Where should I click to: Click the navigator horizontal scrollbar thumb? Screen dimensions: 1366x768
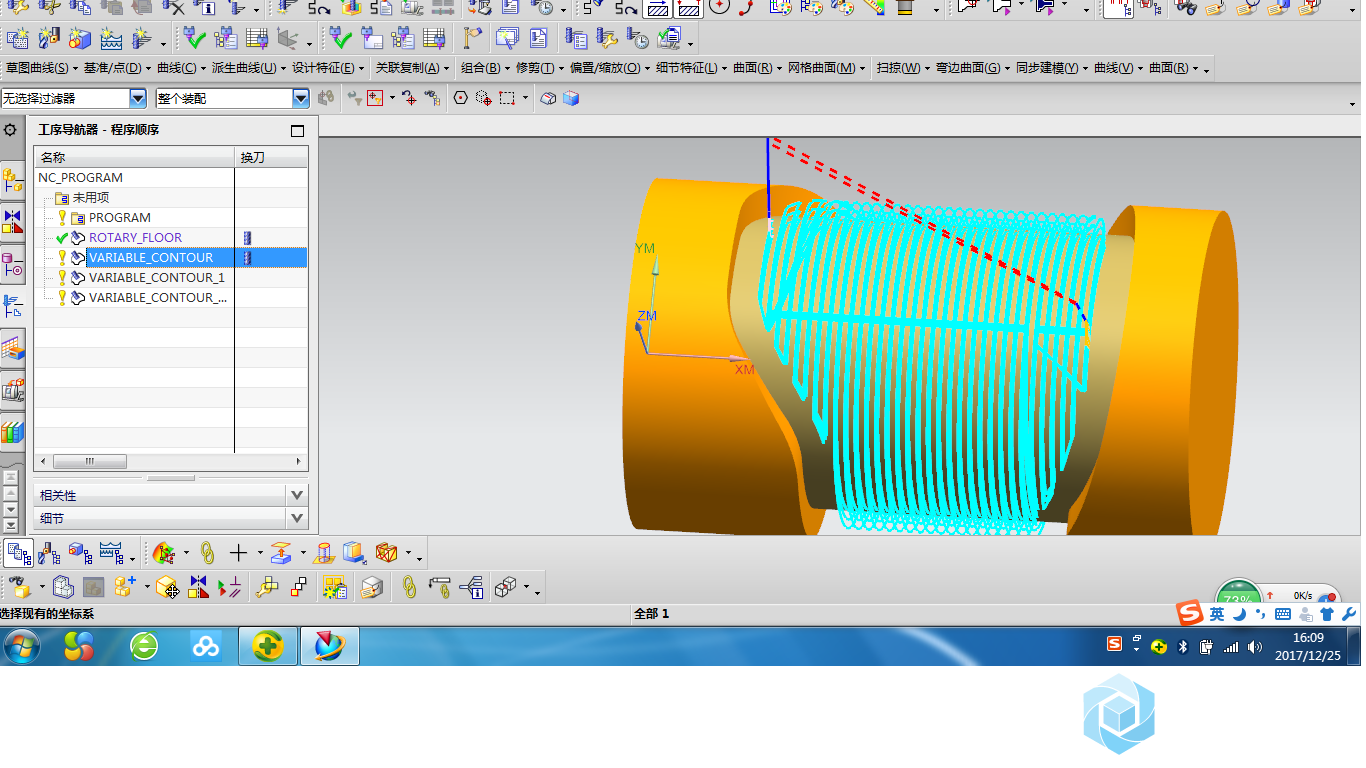point(89,461)
